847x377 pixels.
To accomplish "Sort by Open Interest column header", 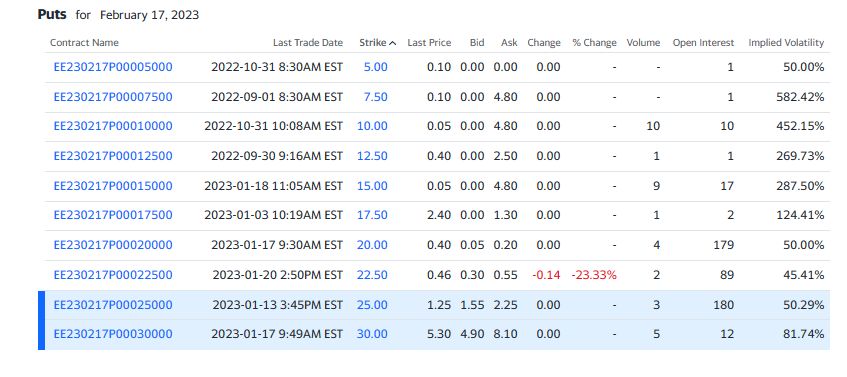I will click(703, 43).
